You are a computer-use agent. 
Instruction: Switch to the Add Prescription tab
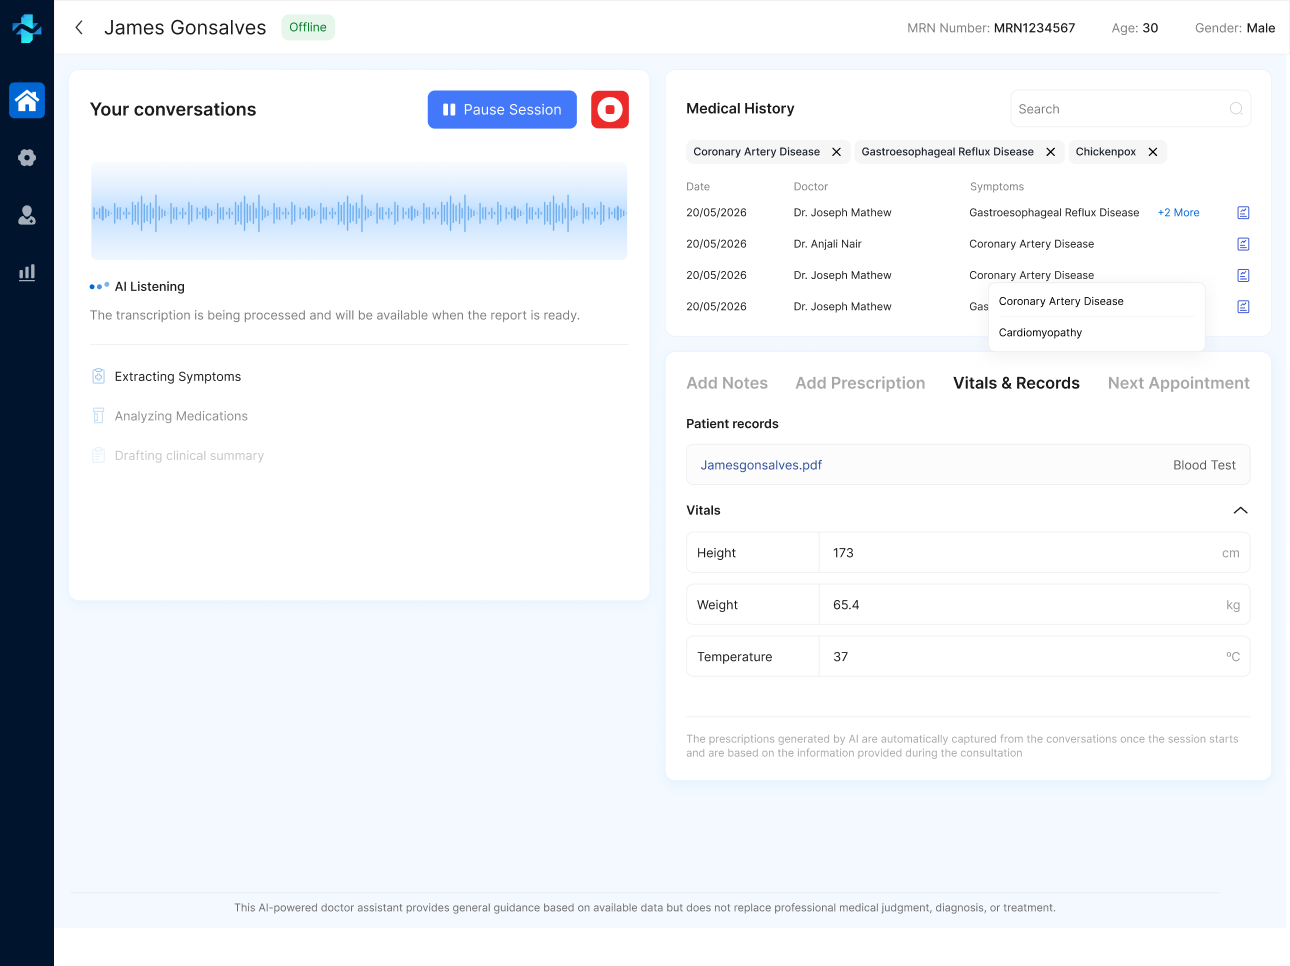pos(860,383)
